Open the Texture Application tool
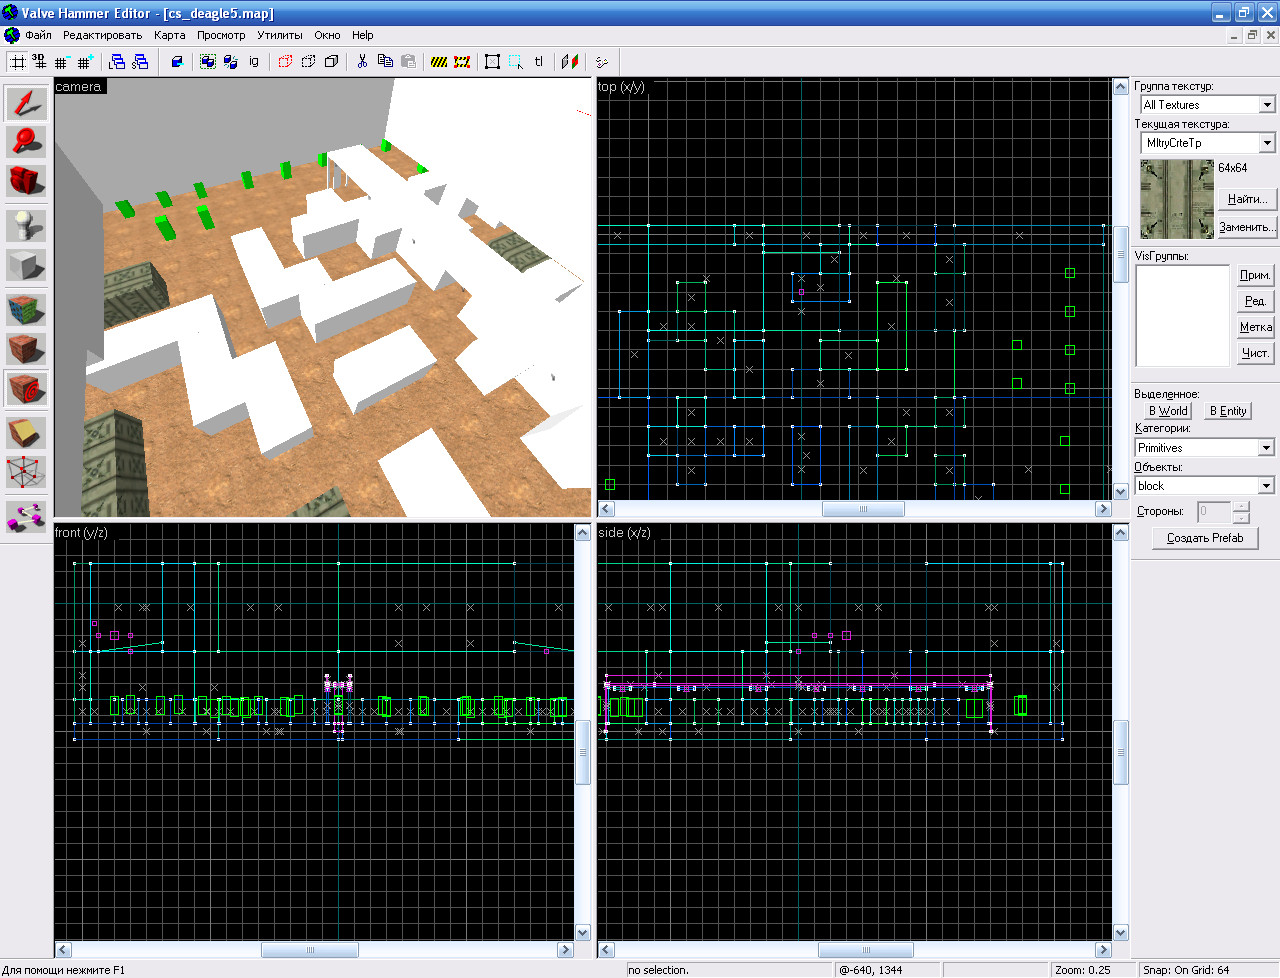 26,310
